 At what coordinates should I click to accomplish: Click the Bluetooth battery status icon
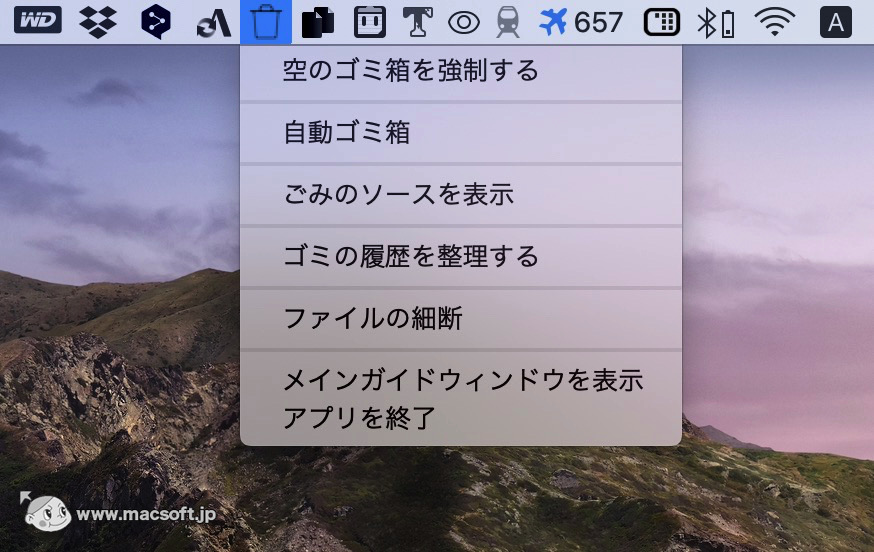tap(716, 23)
